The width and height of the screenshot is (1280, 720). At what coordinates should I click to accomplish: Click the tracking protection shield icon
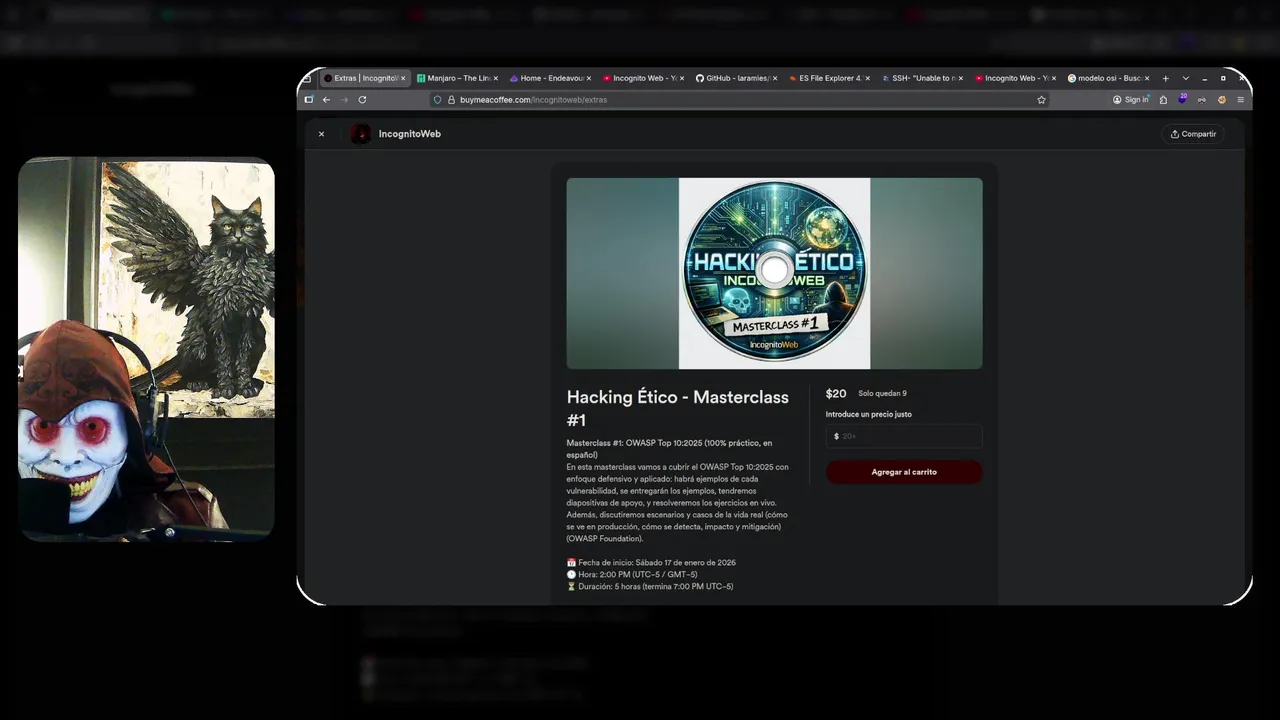tap(437, 100)
